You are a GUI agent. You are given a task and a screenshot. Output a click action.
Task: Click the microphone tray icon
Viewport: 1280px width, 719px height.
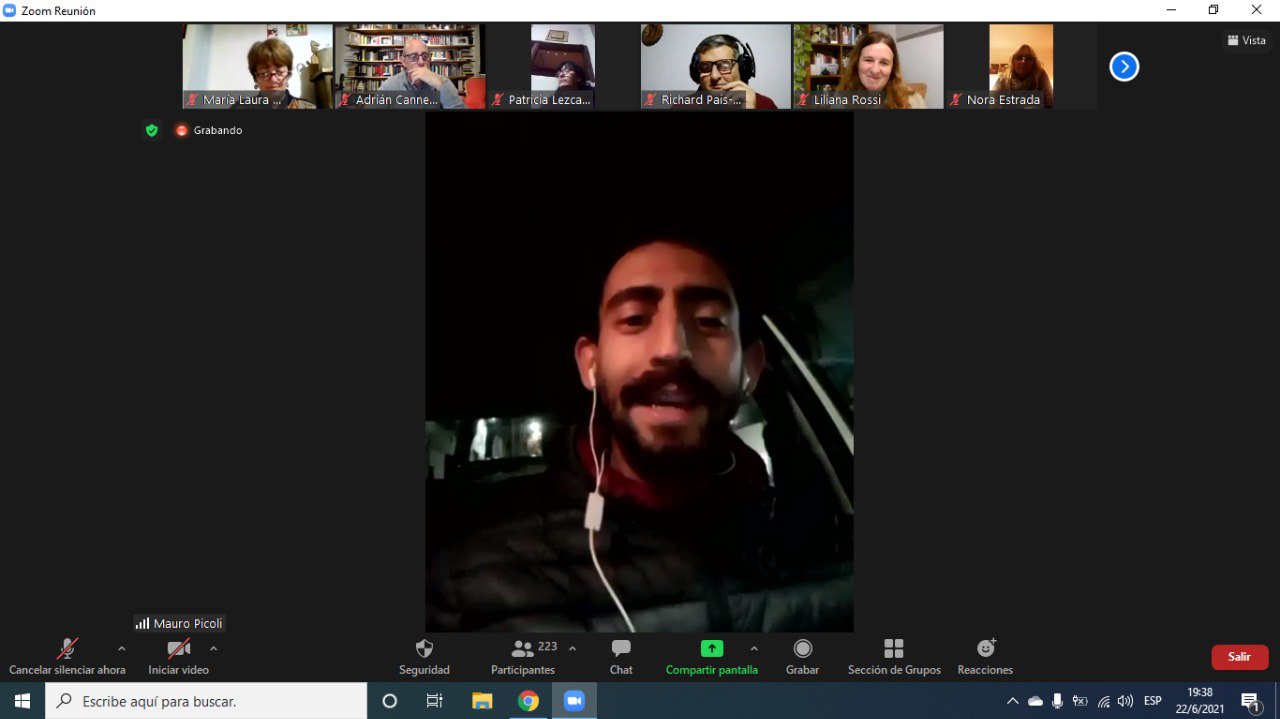pyautogui.click(x=1057, y=701)
